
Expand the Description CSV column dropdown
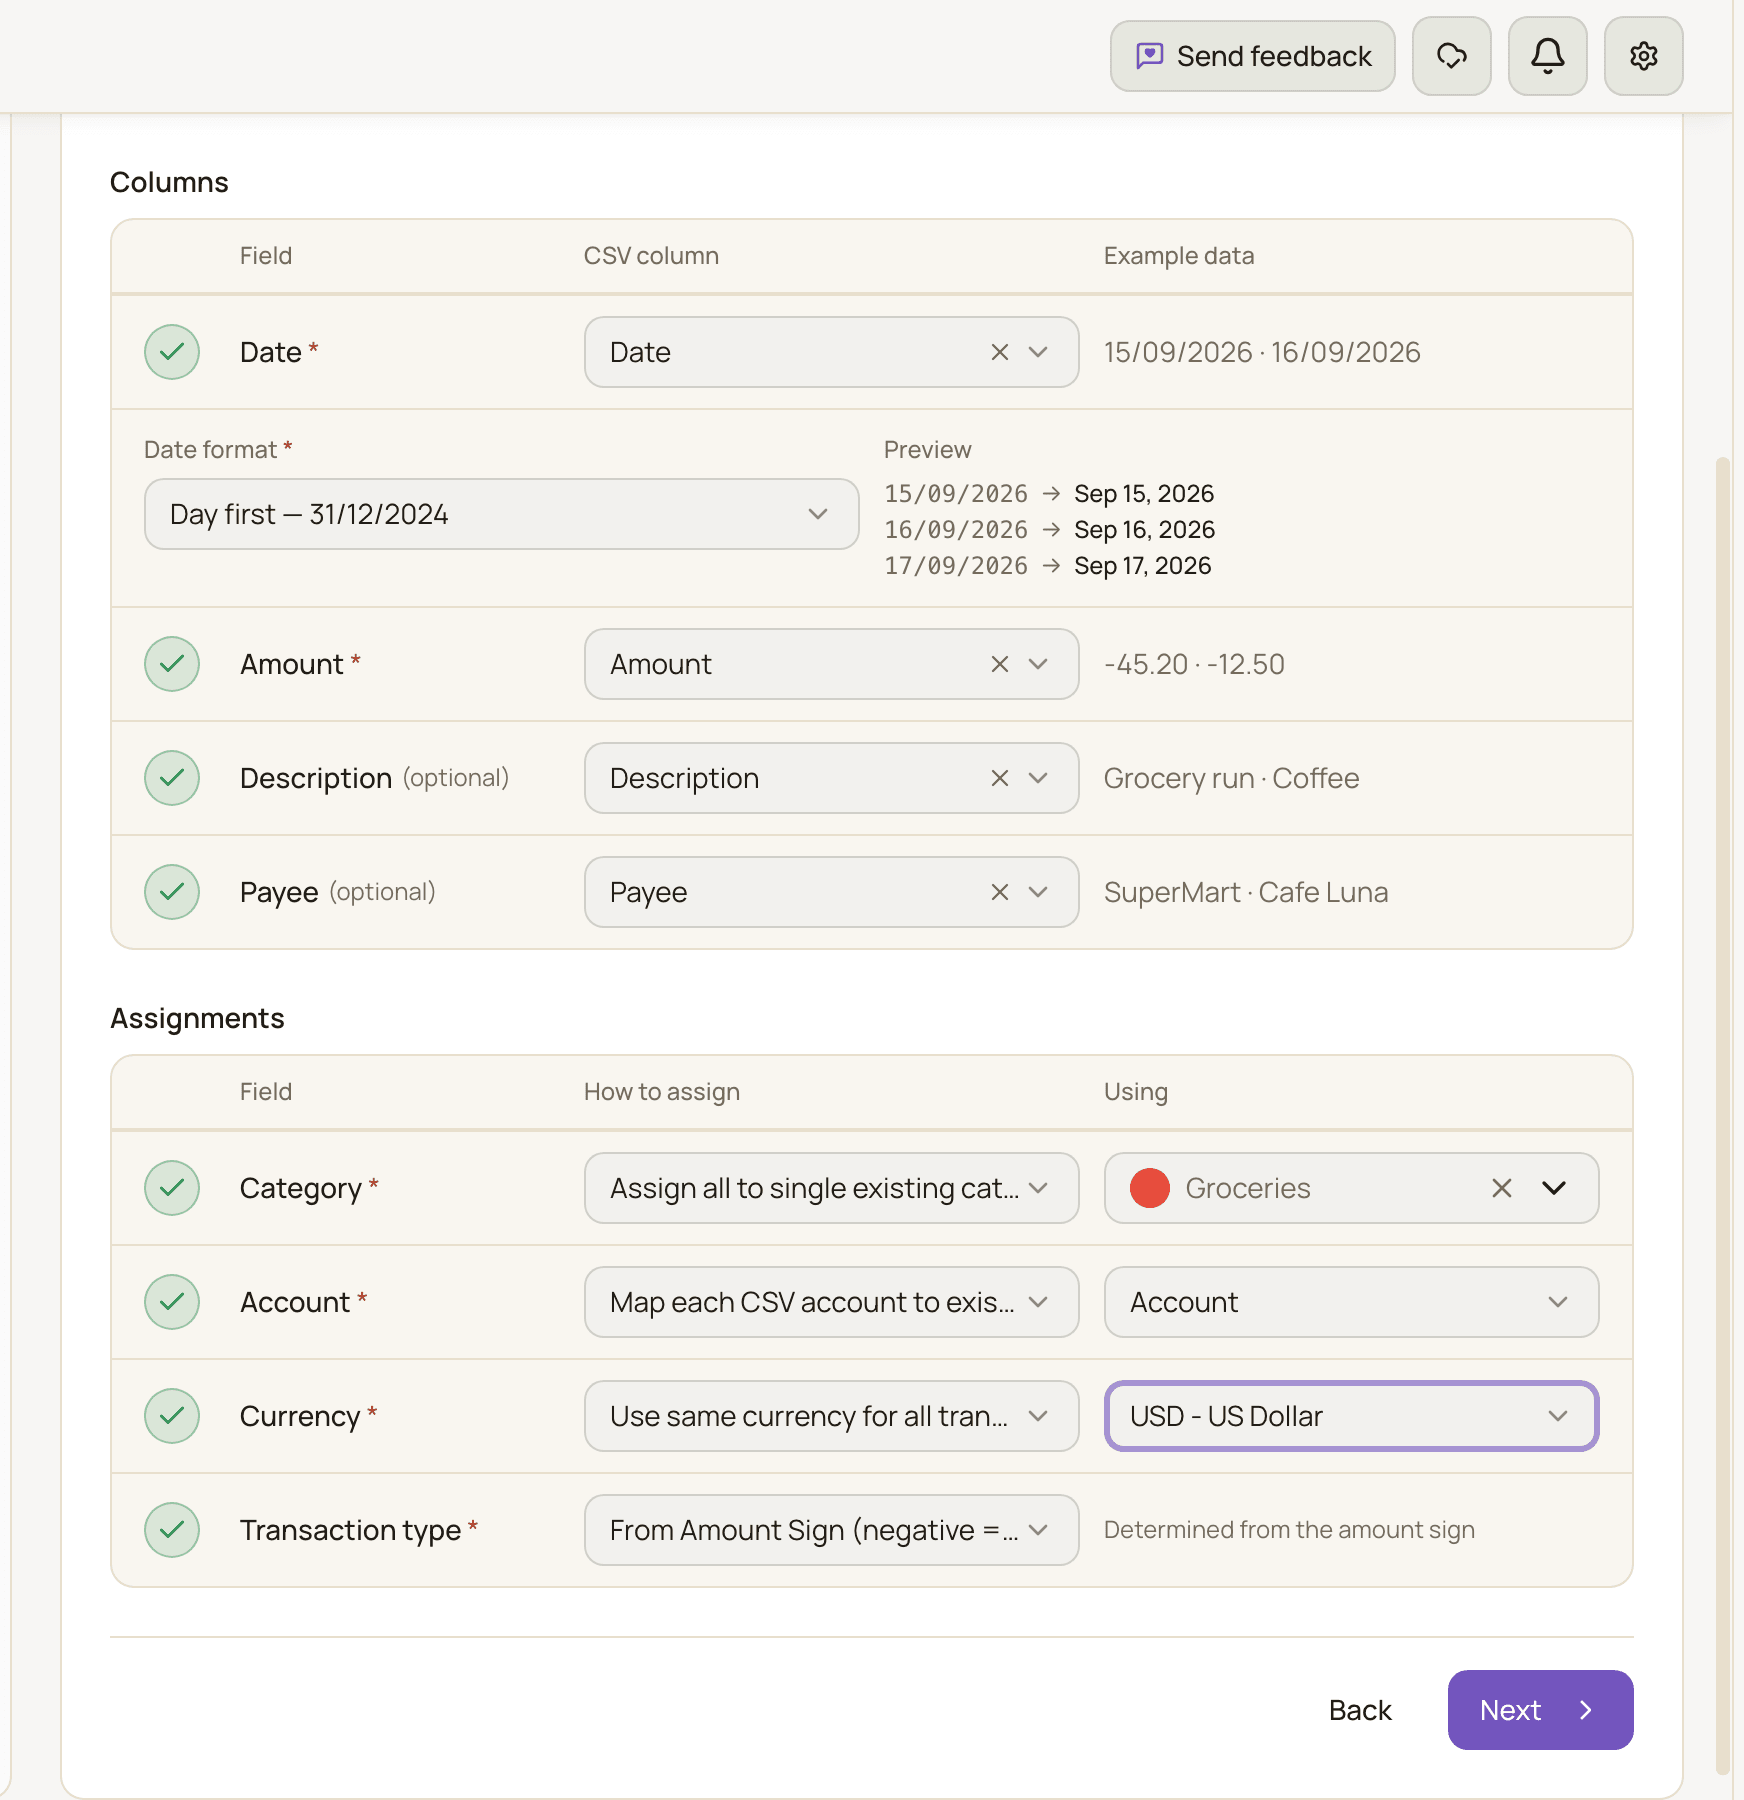pos(1038,778)
